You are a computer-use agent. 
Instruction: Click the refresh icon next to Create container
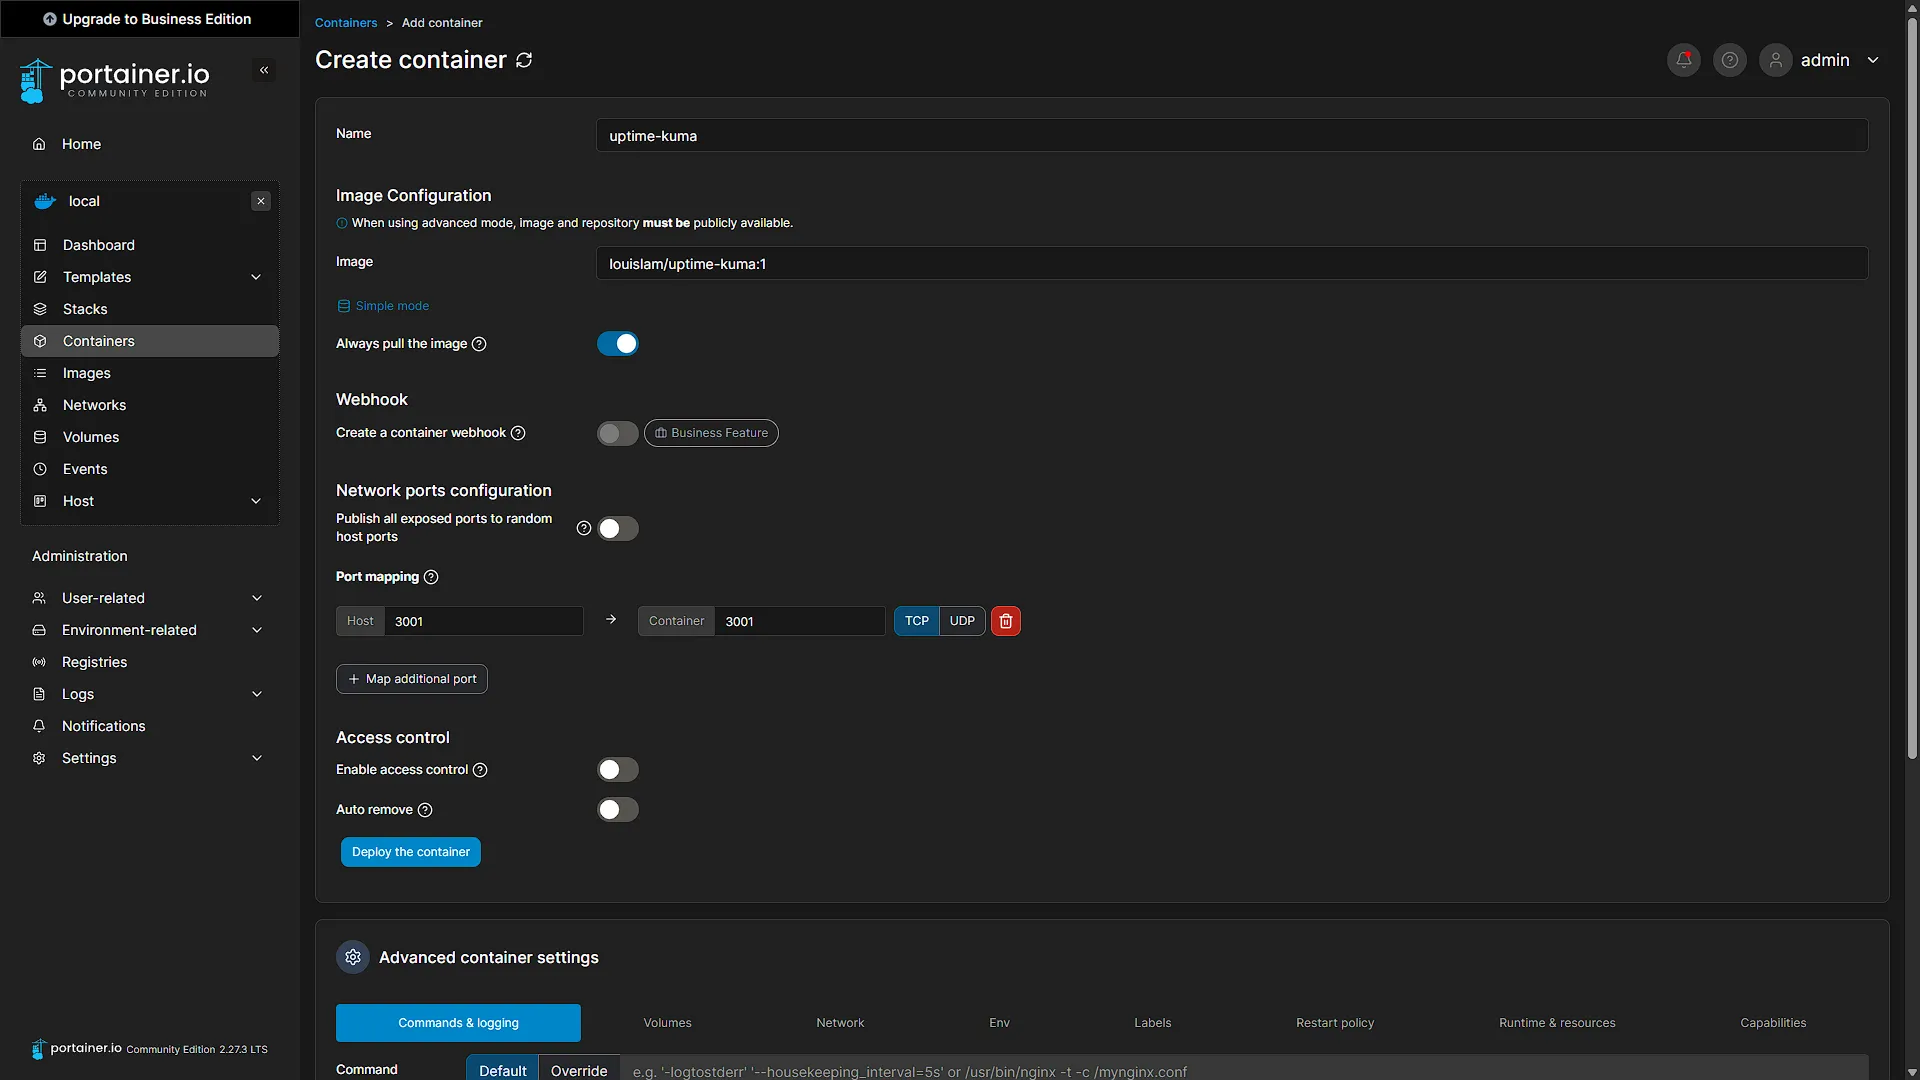tap(524, 60)
